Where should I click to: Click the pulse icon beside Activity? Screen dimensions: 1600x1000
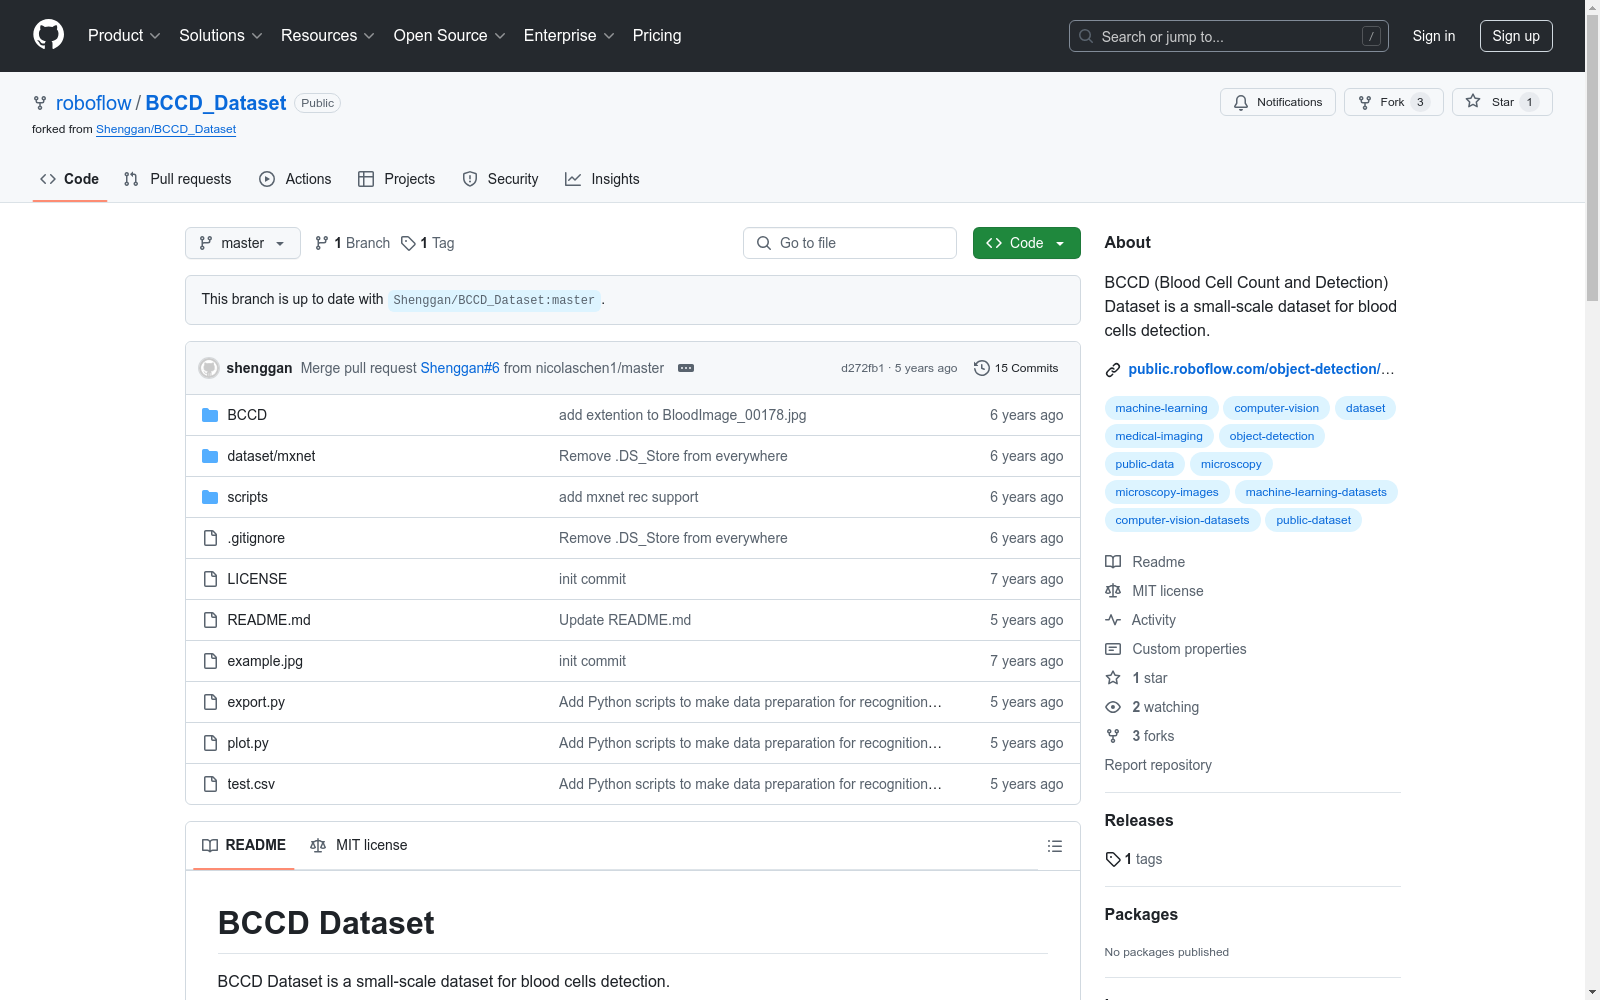(x=1113, y=620)
